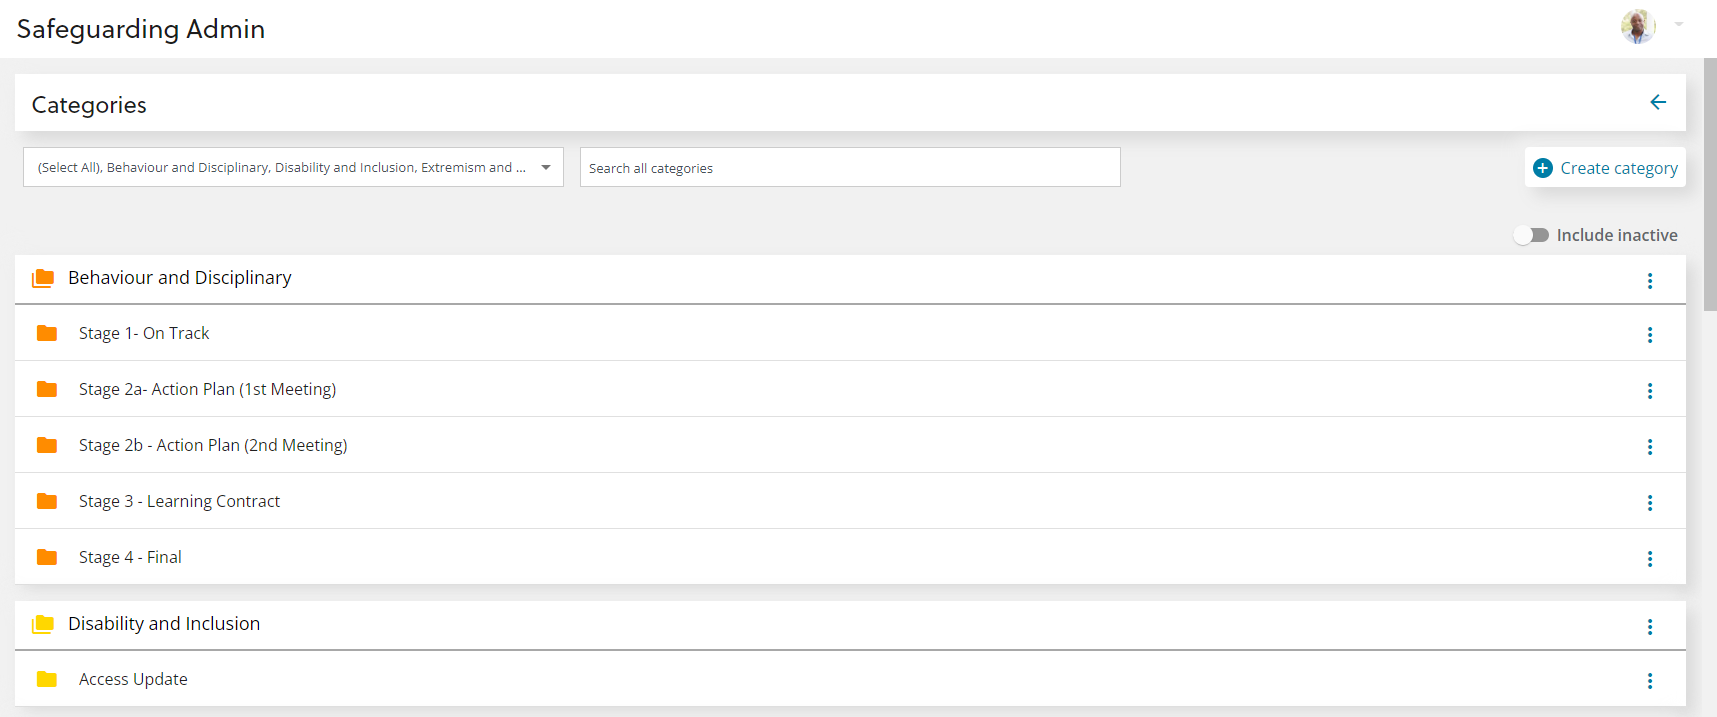Click the folder icon next to Access Update
1717x717 pixels.
click(x=47, y=679)
